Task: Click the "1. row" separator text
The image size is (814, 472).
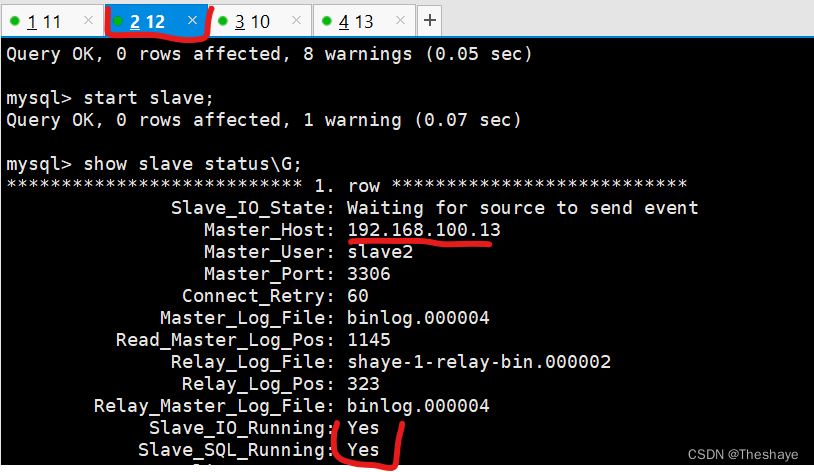Action: [347, 185]
